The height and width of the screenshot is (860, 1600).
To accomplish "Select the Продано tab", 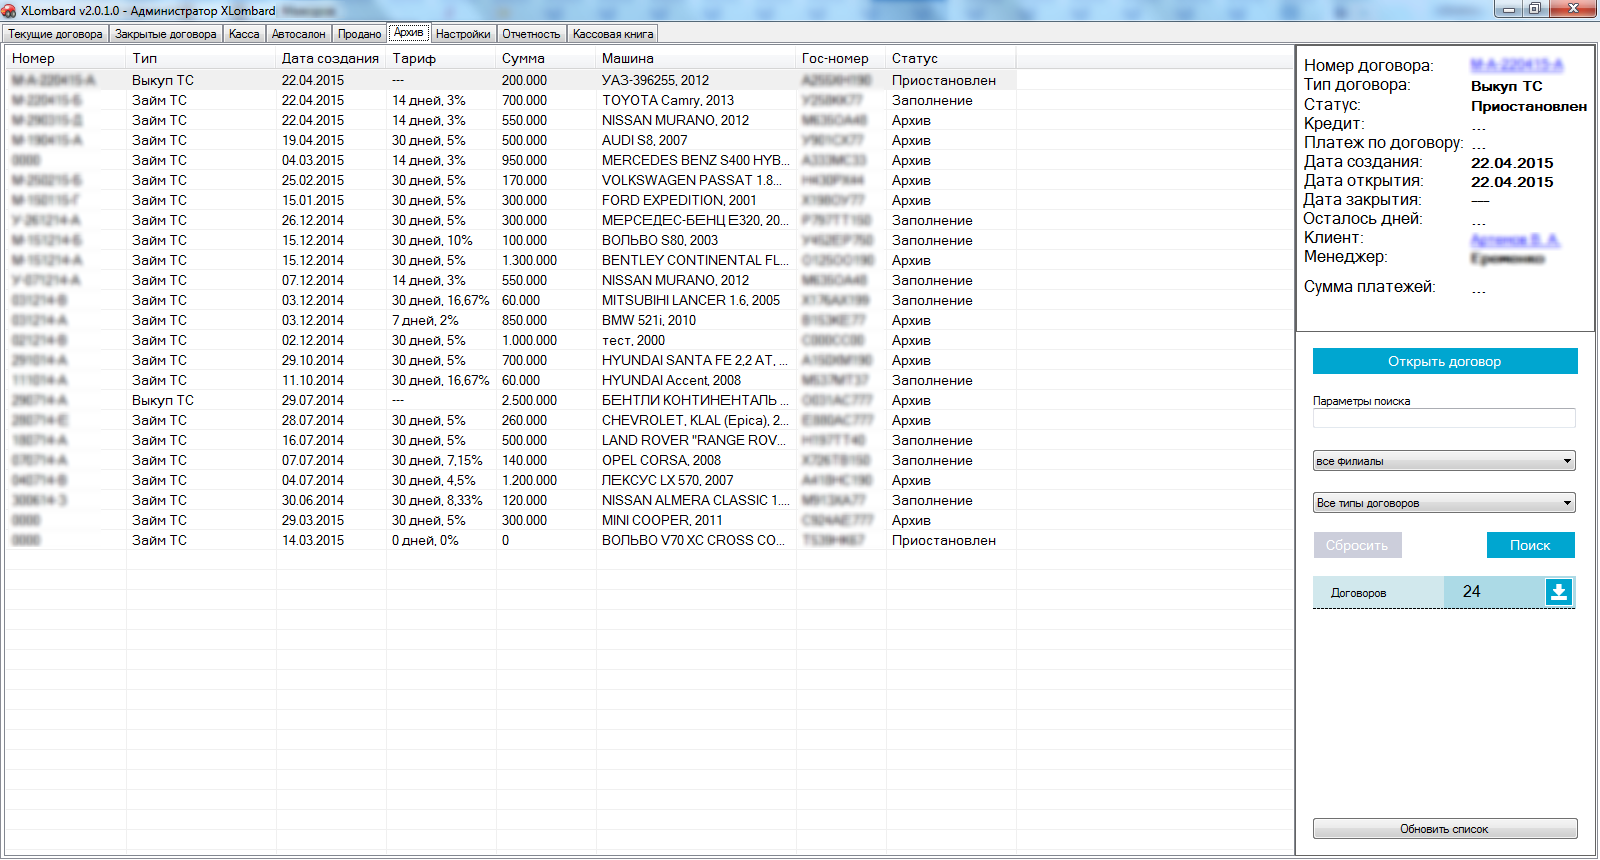I will [x=359, y=34].
